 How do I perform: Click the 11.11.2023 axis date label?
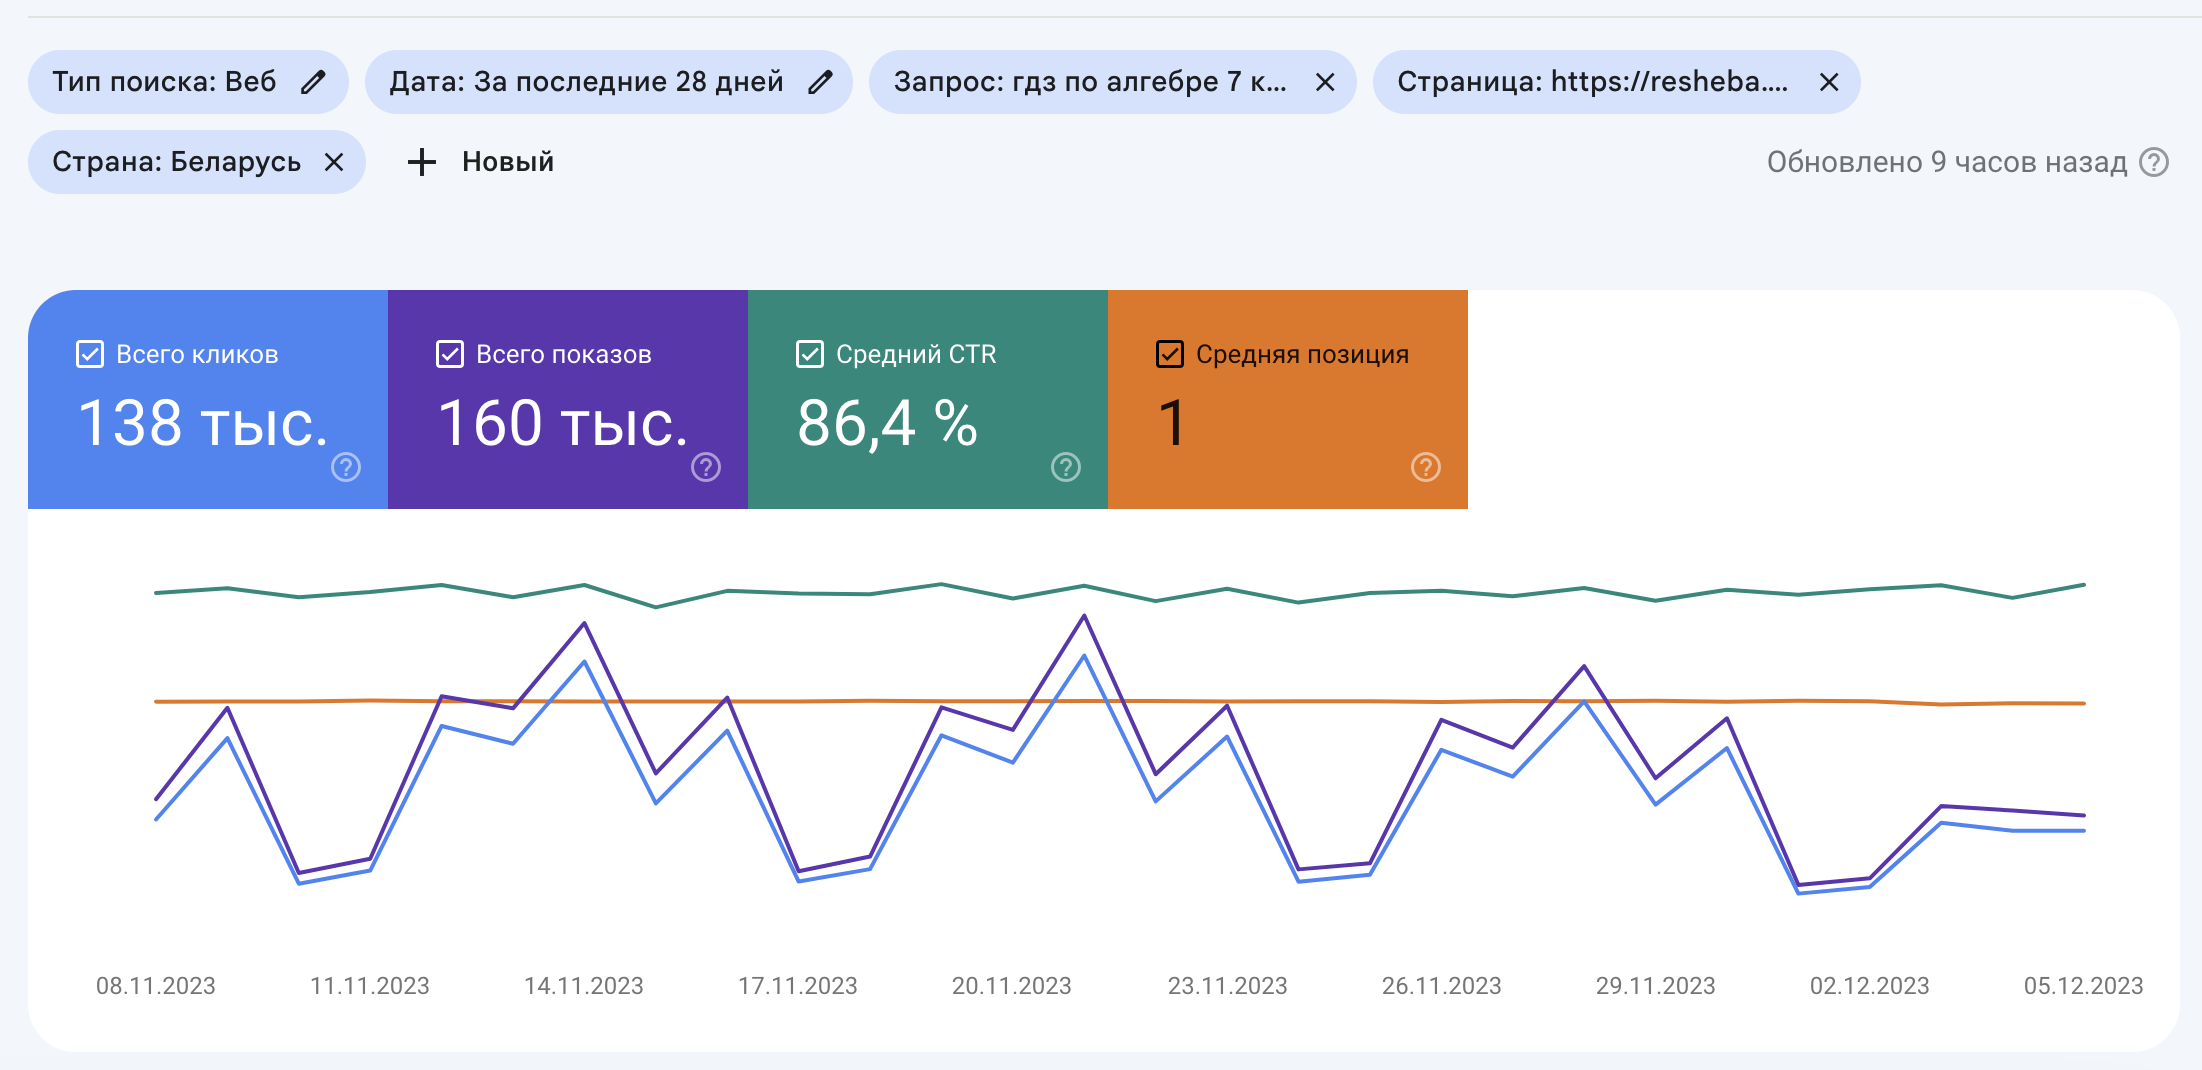pos(370,986)
